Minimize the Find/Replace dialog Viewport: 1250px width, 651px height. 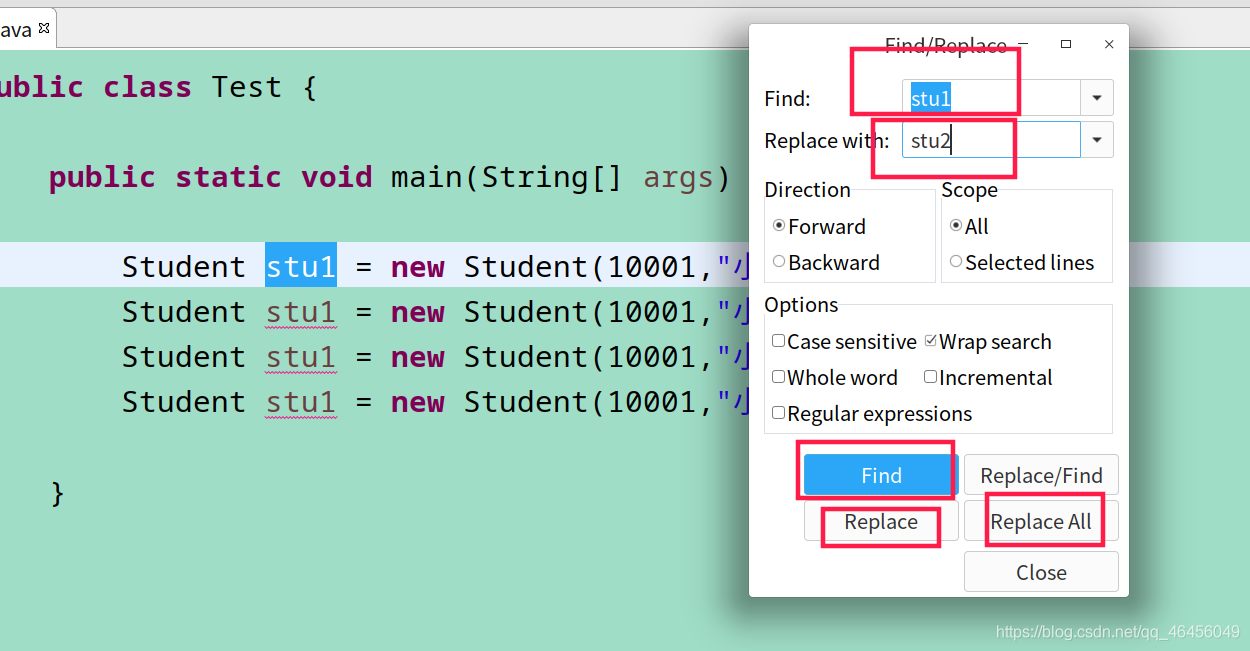click(x=1022, y=45)
